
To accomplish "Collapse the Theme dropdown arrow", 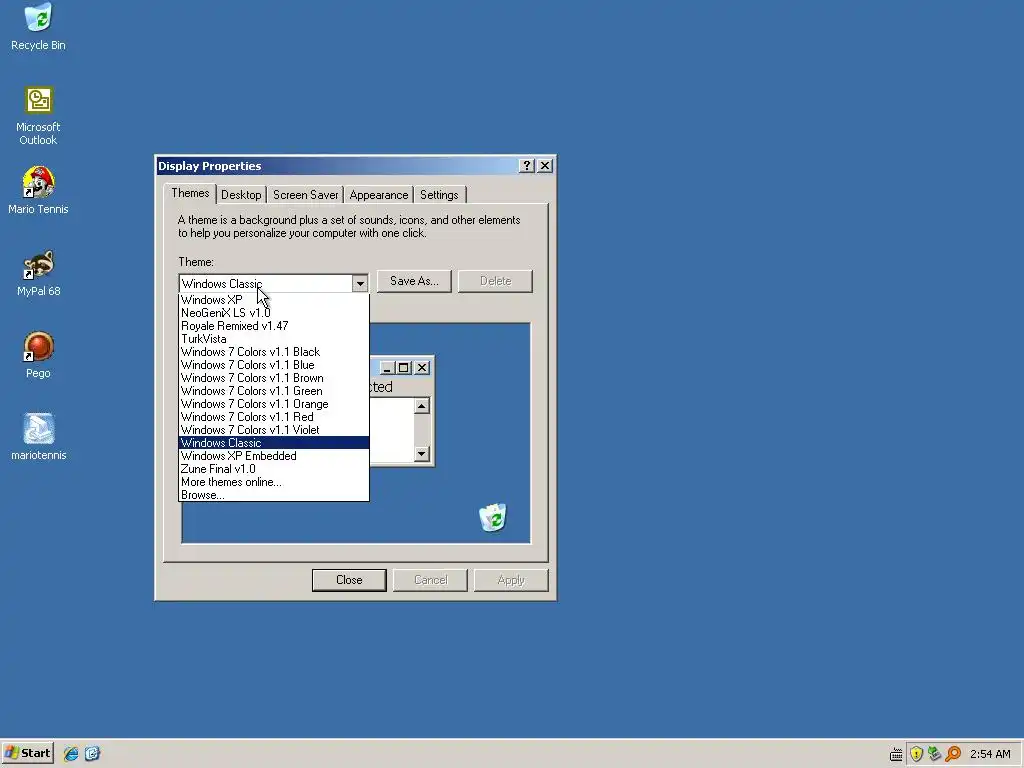I will (360, 284).
